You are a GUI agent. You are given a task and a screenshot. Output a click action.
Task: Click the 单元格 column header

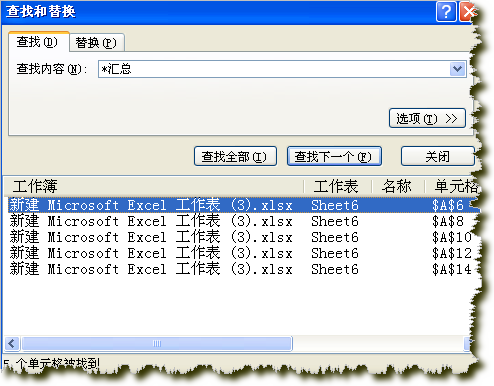pyautogui.click(x=452, y=186)
